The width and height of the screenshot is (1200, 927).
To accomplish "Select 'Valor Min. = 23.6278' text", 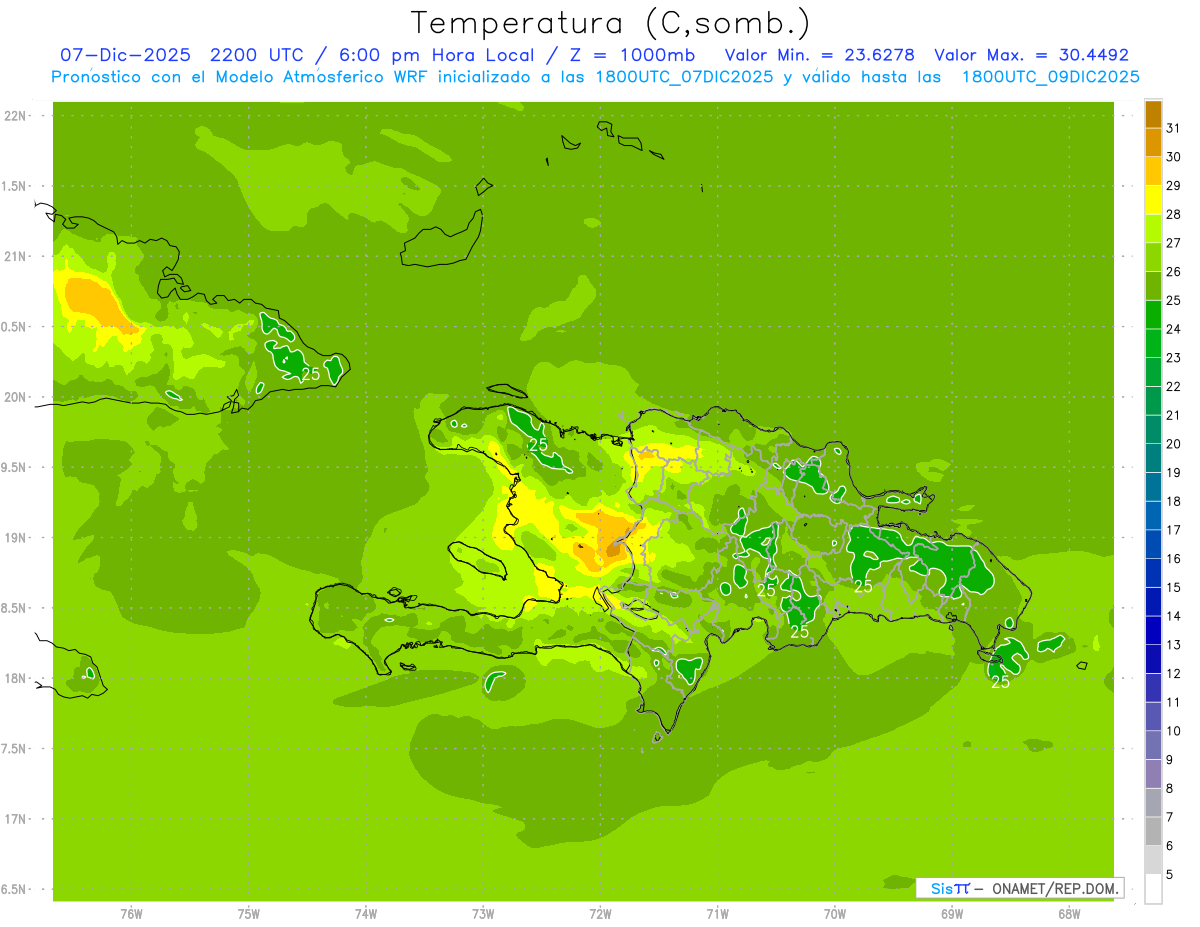I will (x=818, y=55).
